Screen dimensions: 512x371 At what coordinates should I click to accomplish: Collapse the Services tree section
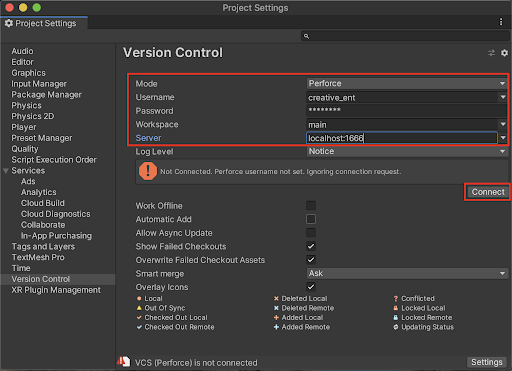(x=6, y=171)
